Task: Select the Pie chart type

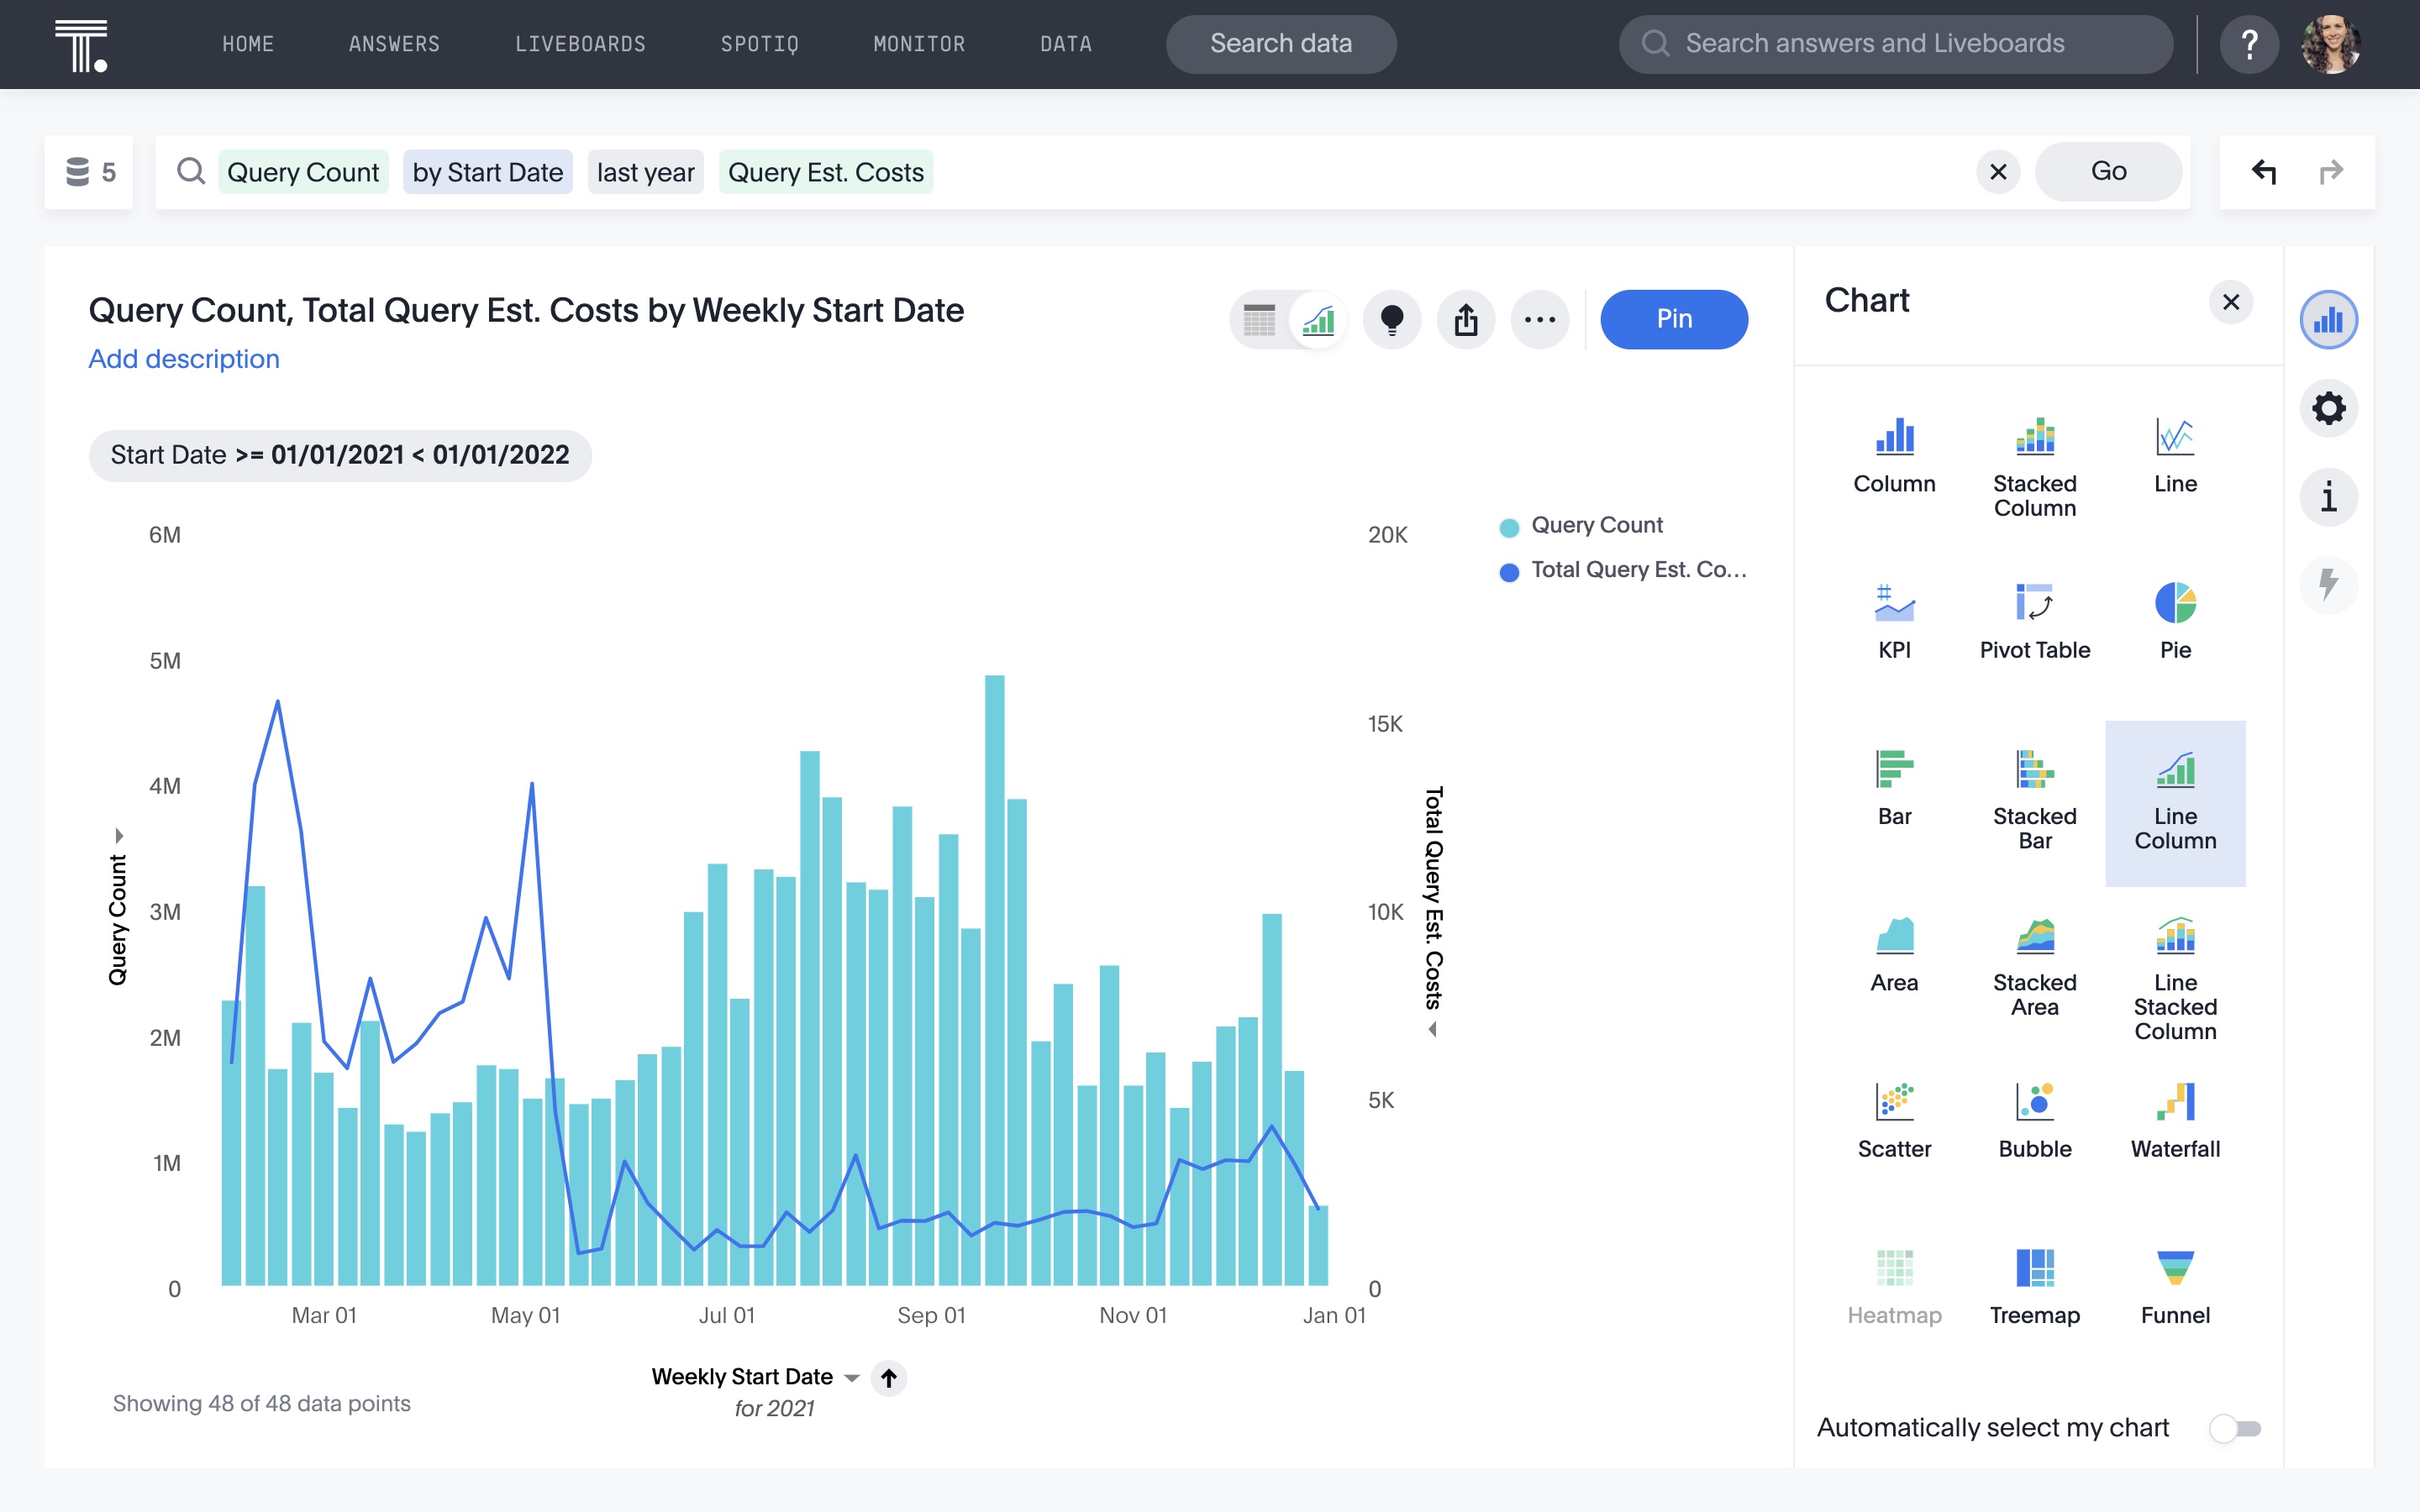Action: pyautogui.click(x=2175, y=622)
